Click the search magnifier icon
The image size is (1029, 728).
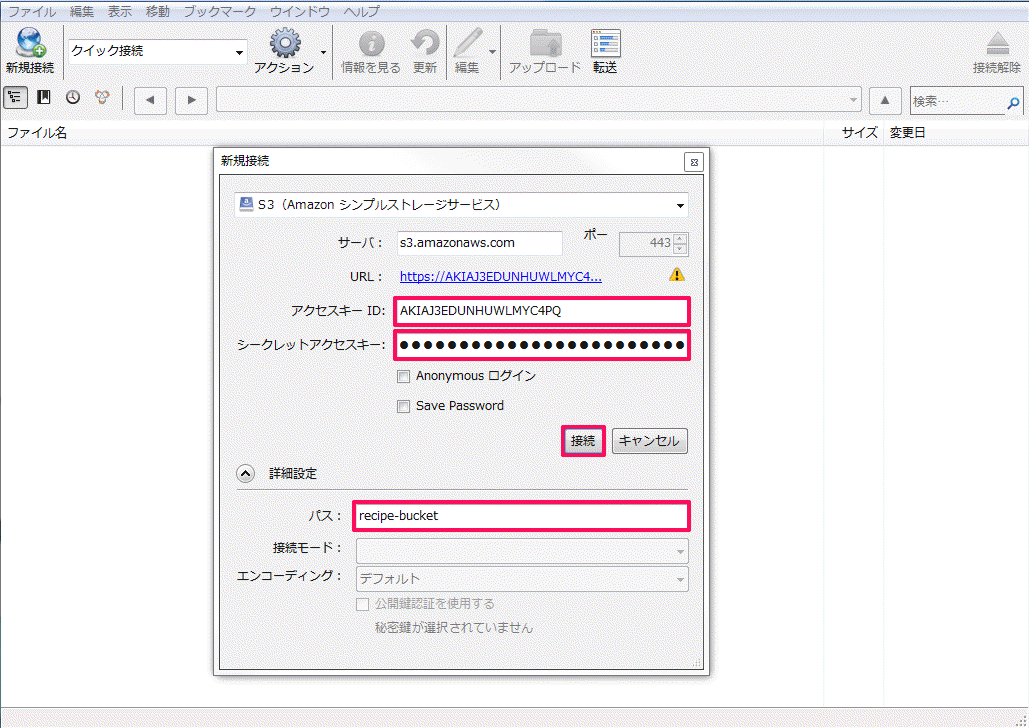coord(1013,102)
